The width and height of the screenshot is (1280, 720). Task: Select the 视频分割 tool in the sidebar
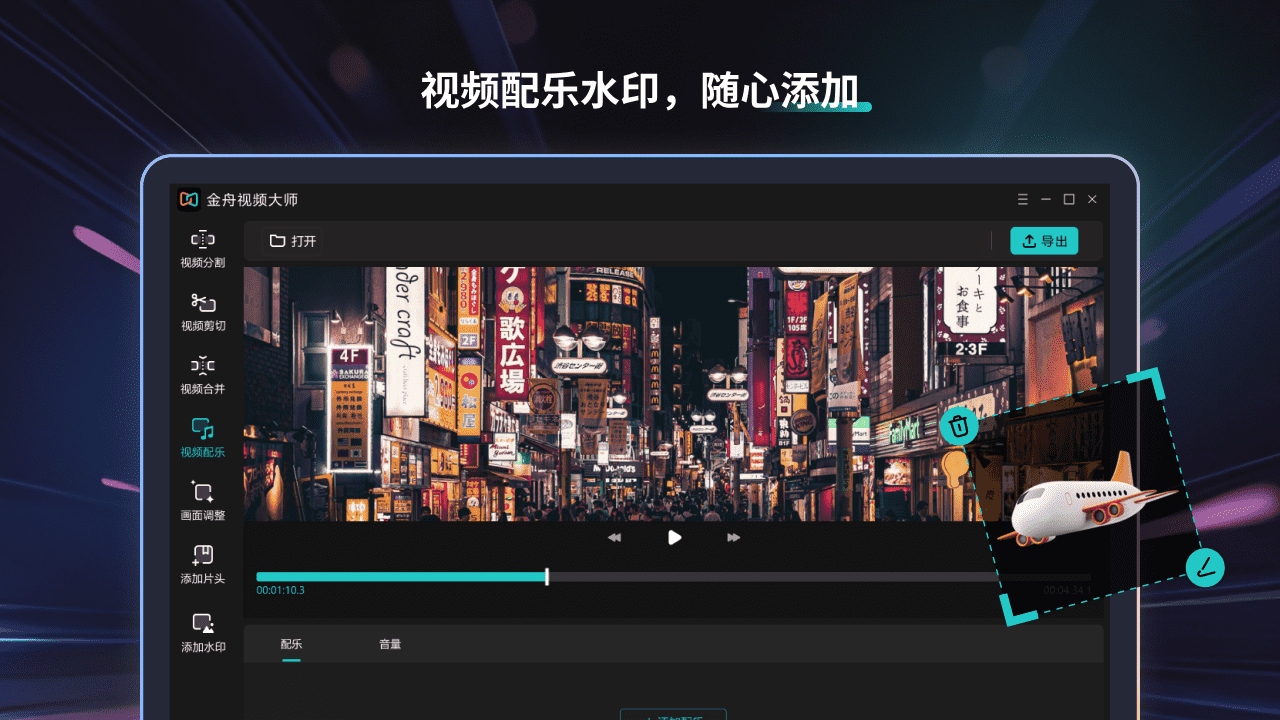click(x=202, y=248)
